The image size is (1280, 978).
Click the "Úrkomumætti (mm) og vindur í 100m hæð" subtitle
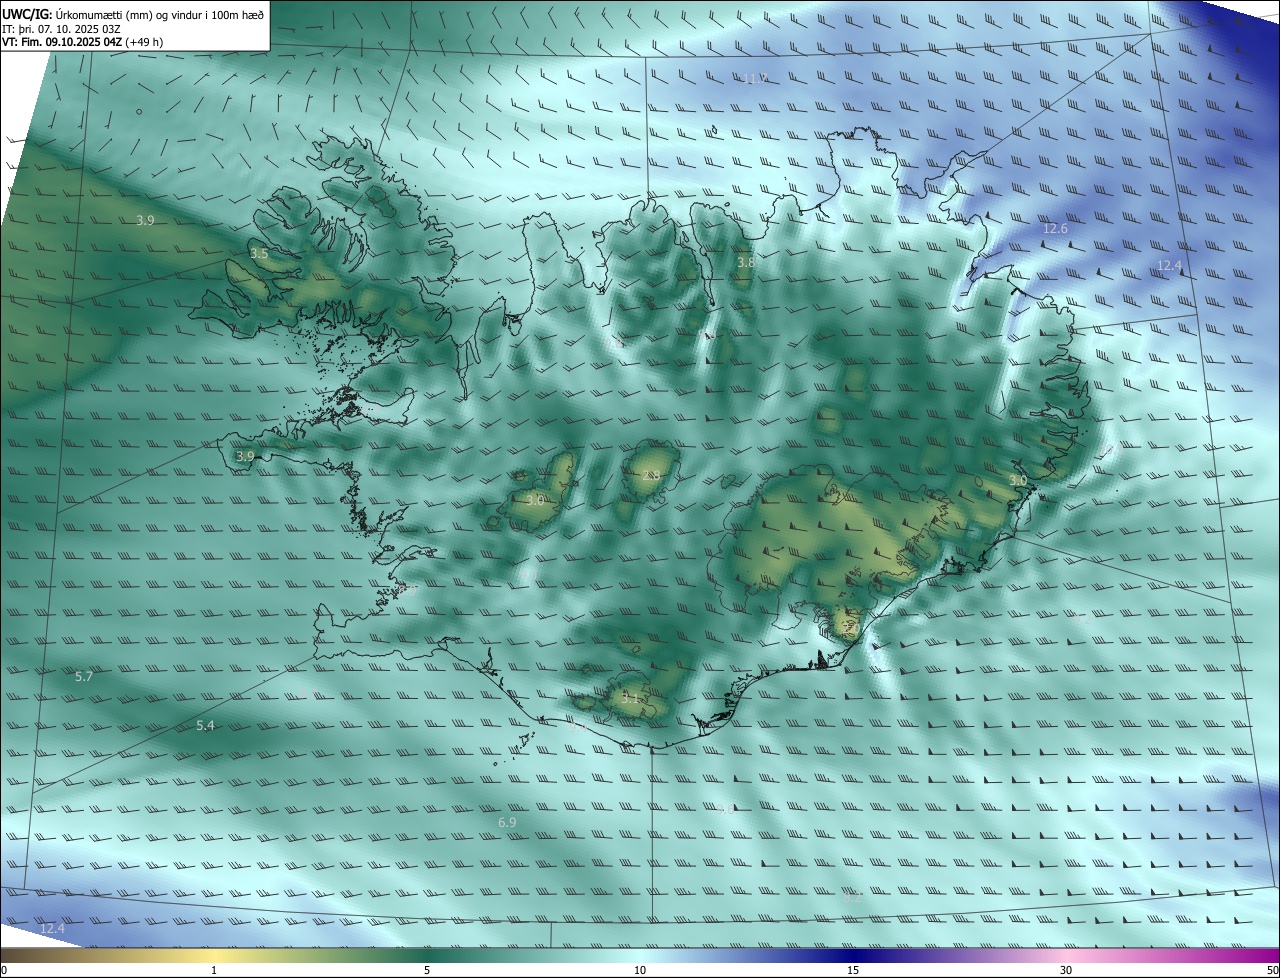[160, 15]
